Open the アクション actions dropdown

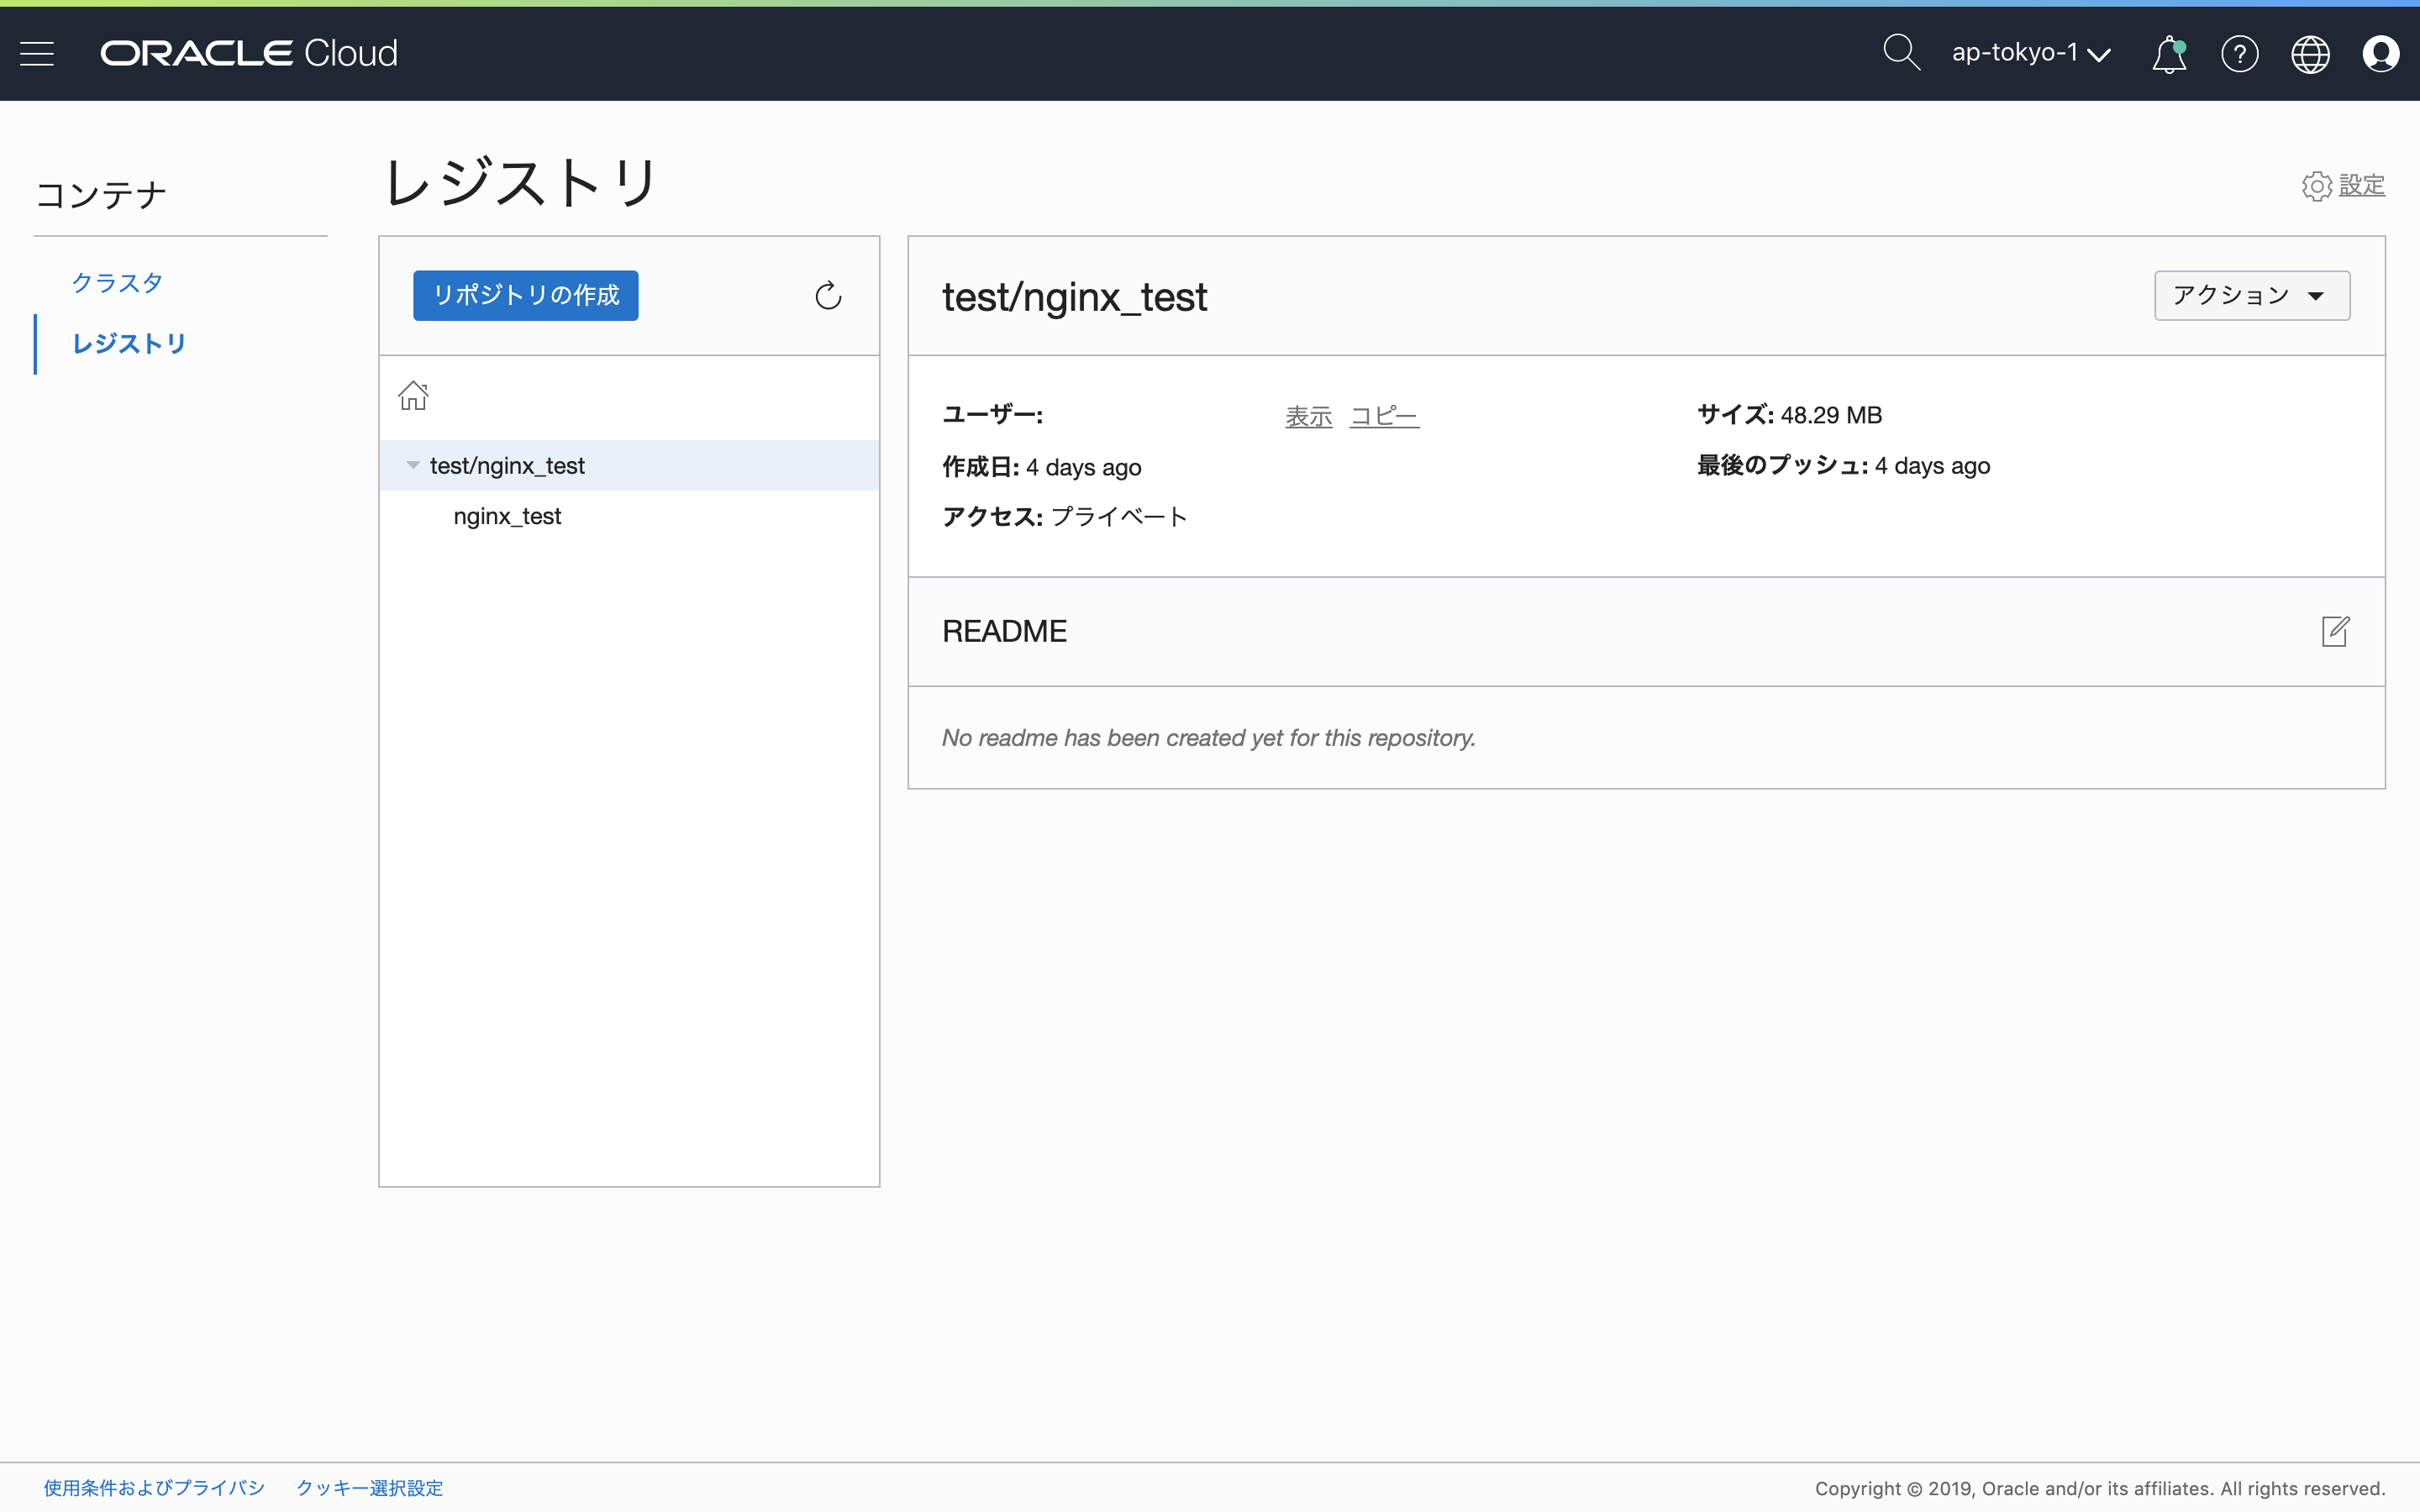click(x=2251, y=294)
